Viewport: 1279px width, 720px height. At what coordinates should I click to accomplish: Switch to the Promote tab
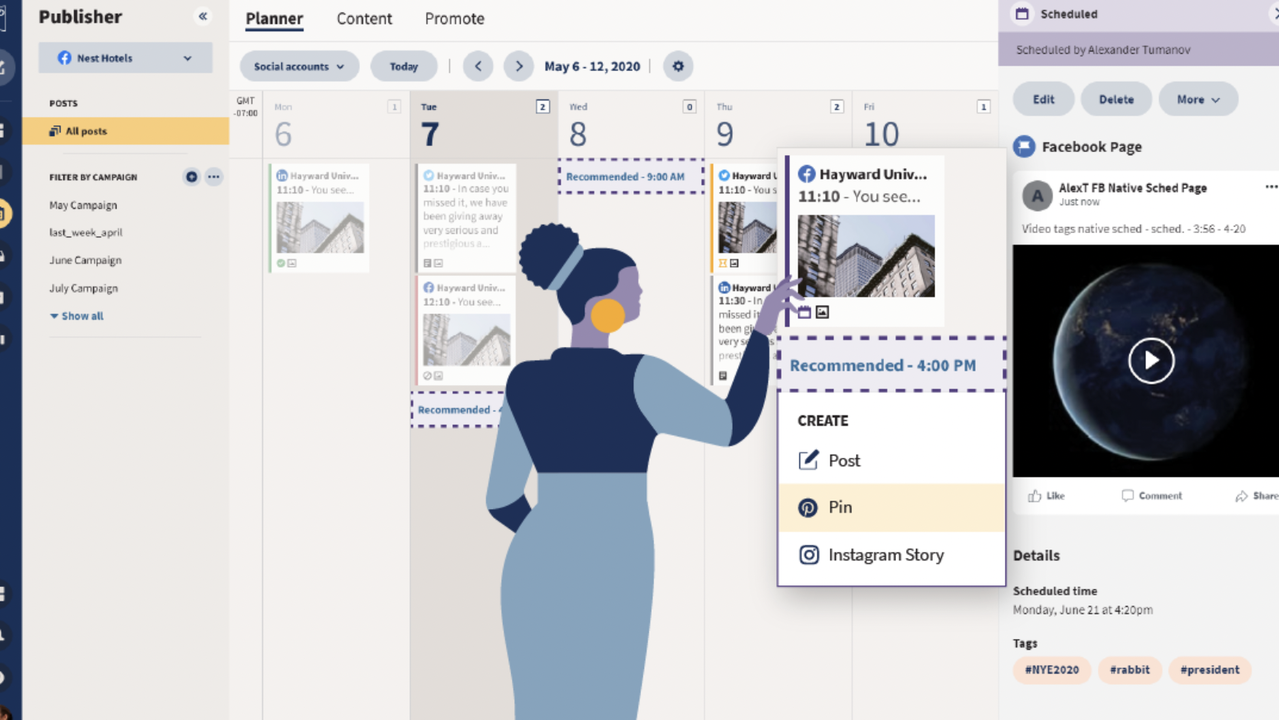pos(454,19)
